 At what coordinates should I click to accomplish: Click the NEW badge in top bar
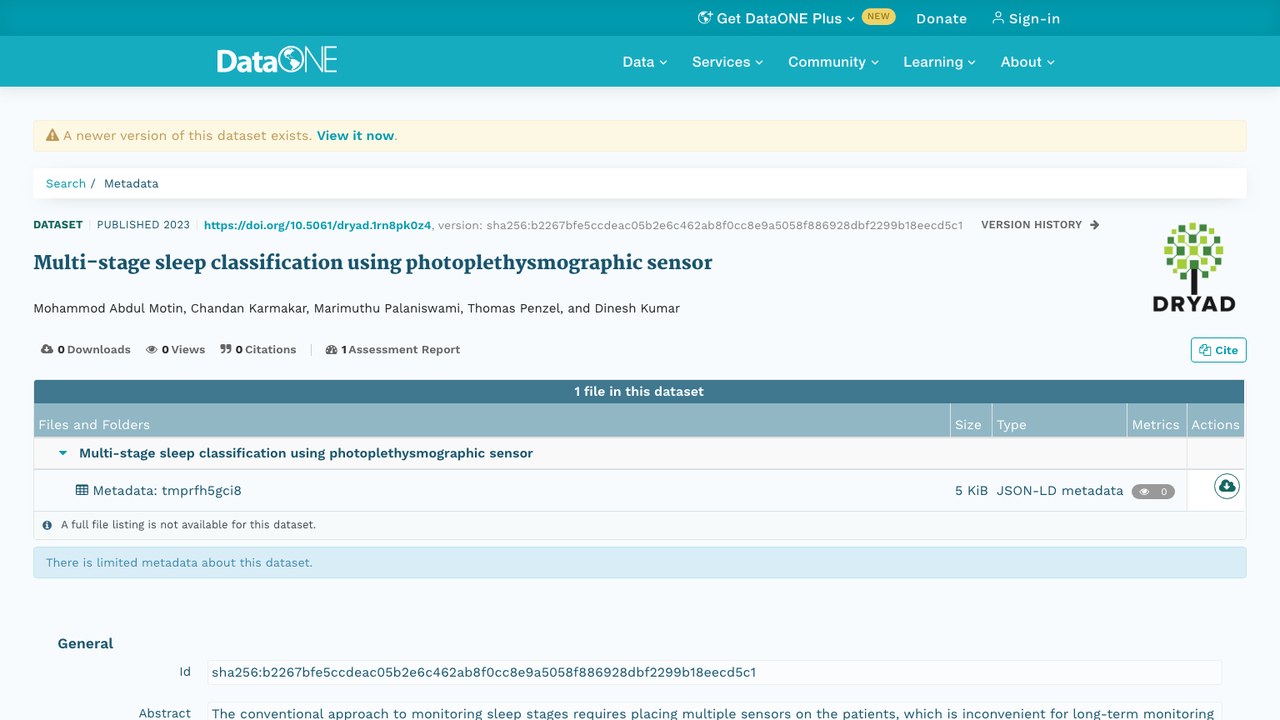(879, 17)
